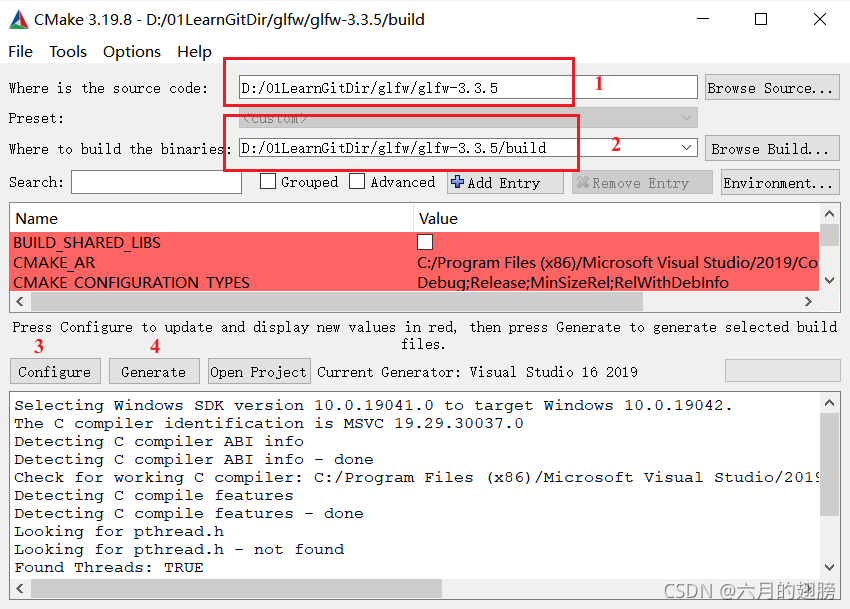Open the Options menu
Screen dimensions: 850x609
(132, 52)
